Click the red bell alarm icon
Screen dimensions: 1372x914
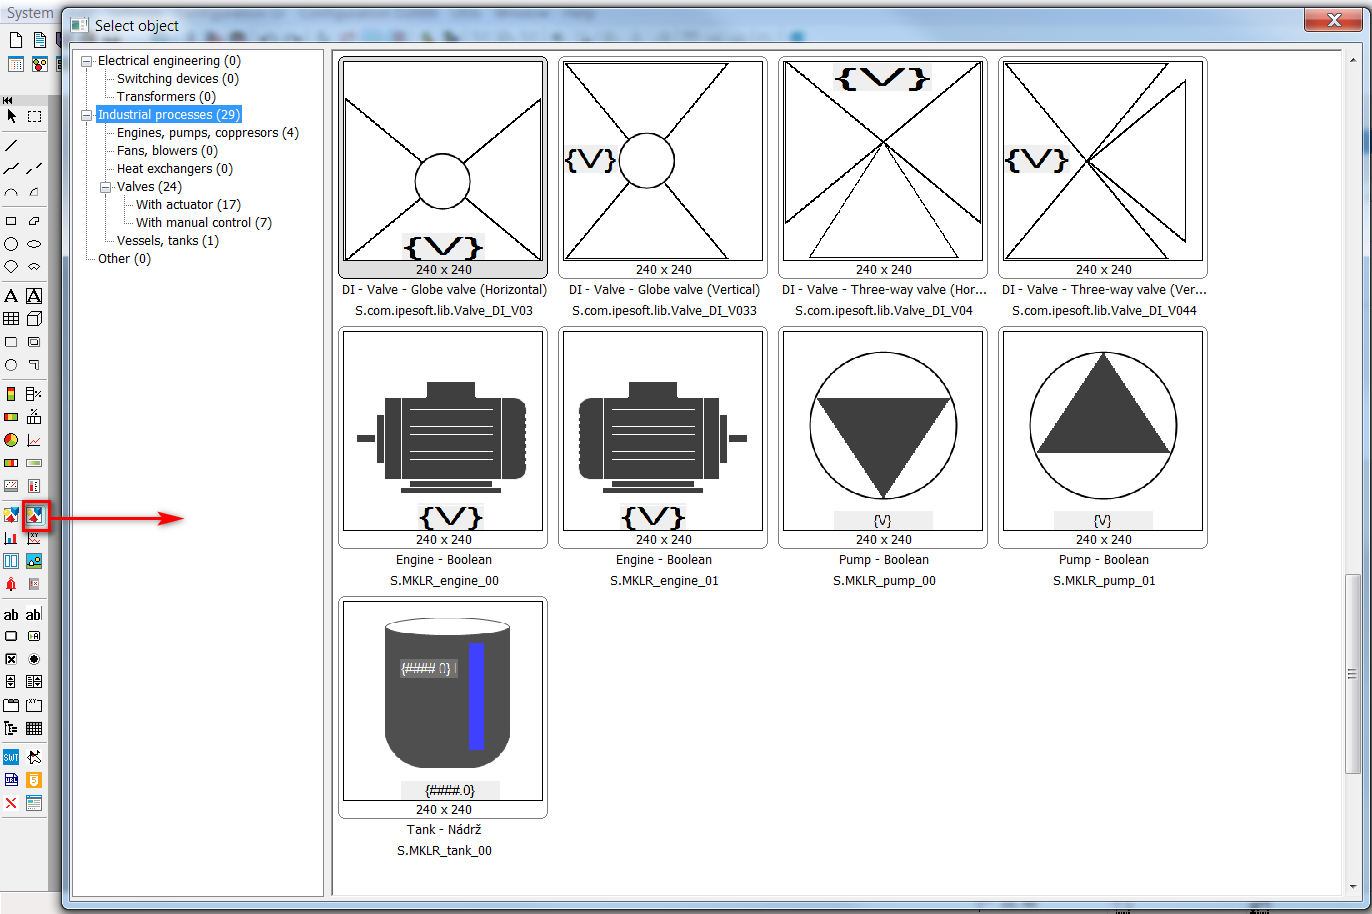tap(11, 584)
